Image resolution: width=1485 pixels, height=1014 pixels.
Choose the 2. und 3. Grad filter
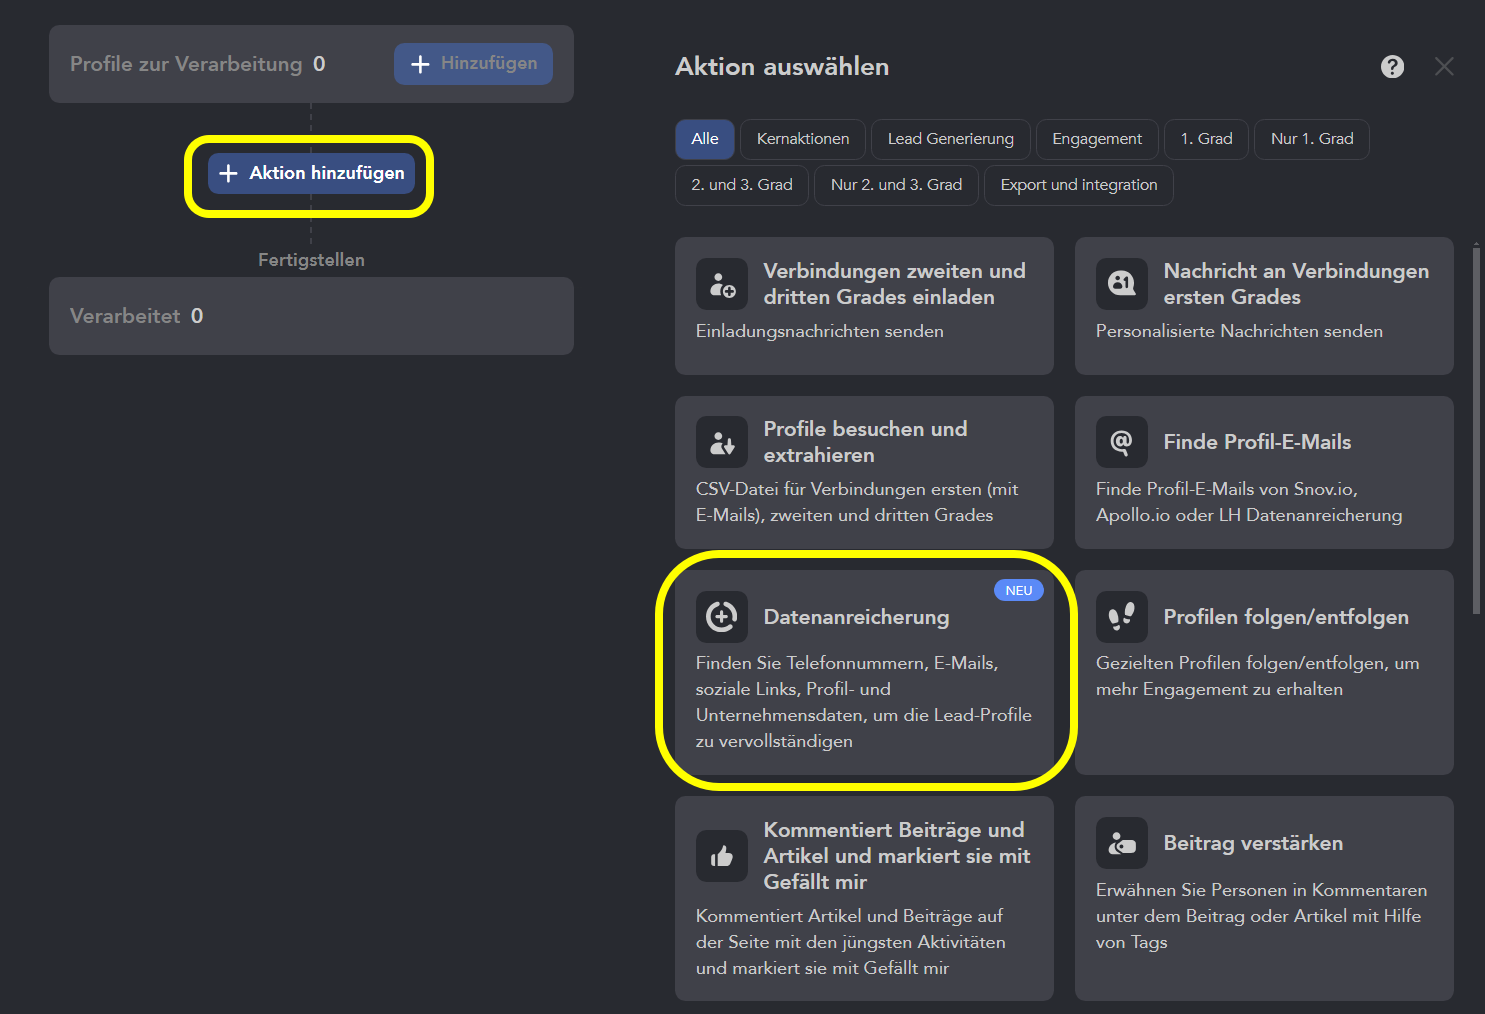click(741, 185)
